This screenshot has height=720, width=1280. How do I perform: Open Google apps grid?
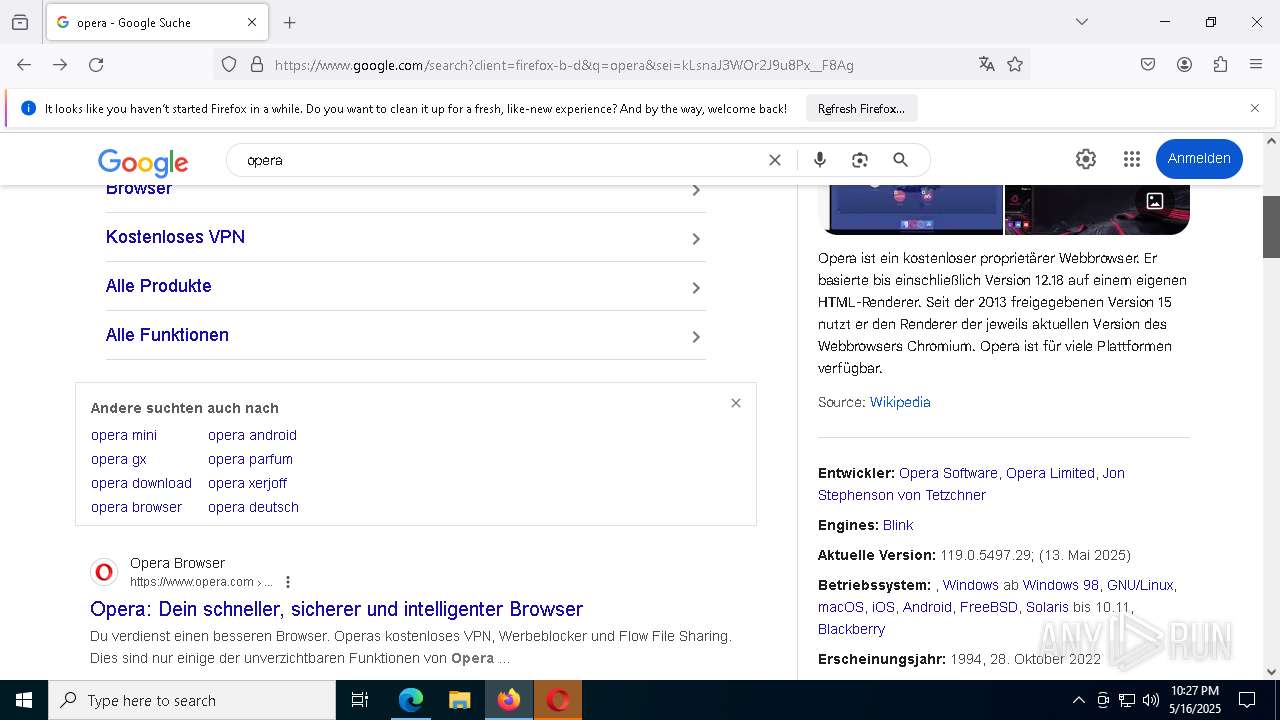tap(1132, 159)
